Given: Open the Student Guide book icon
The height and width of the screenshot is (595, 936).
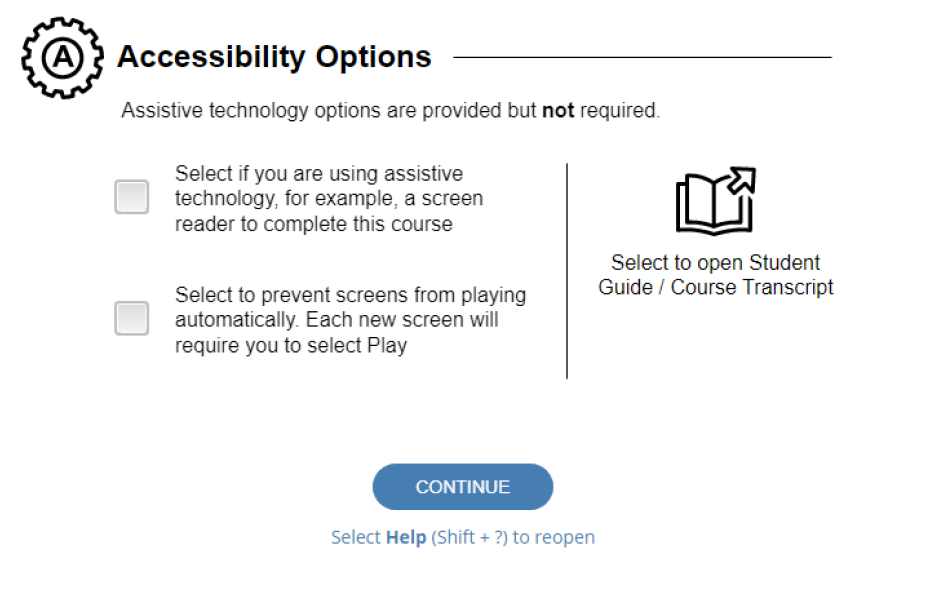Looking at the screenshot, I should (716, 200).
